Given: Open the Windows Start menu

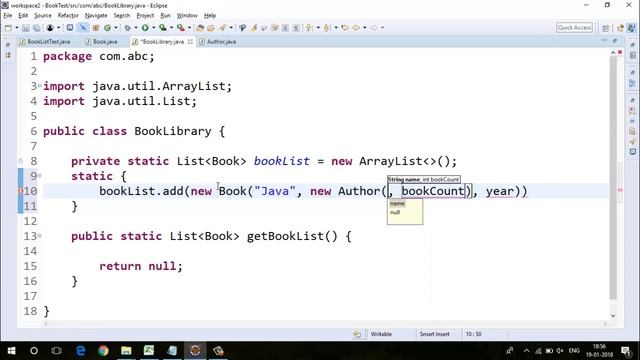Looking at the screenshot, I should pos(11,351).
